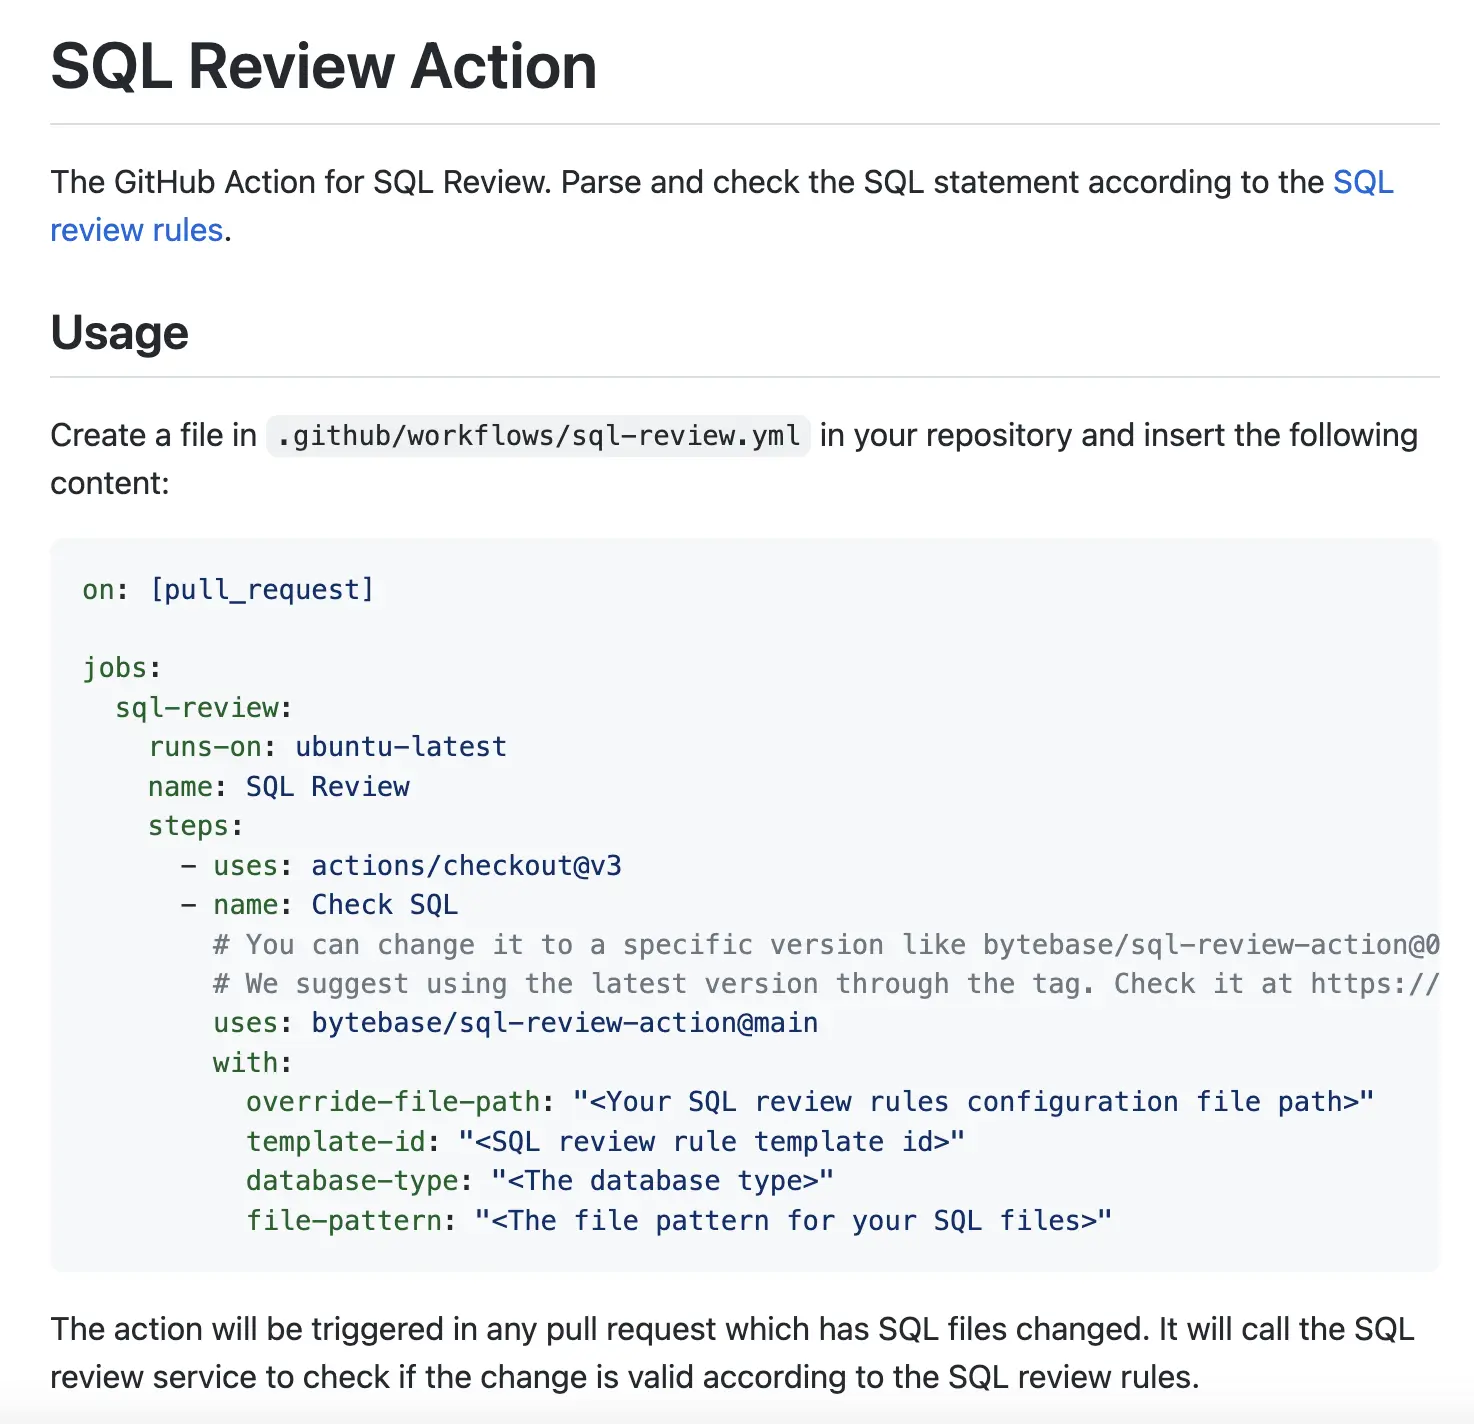The image size is (1474, 1424).
Task: Select the "override-file-path" parameter line
Action: (x=809, y=1101)
